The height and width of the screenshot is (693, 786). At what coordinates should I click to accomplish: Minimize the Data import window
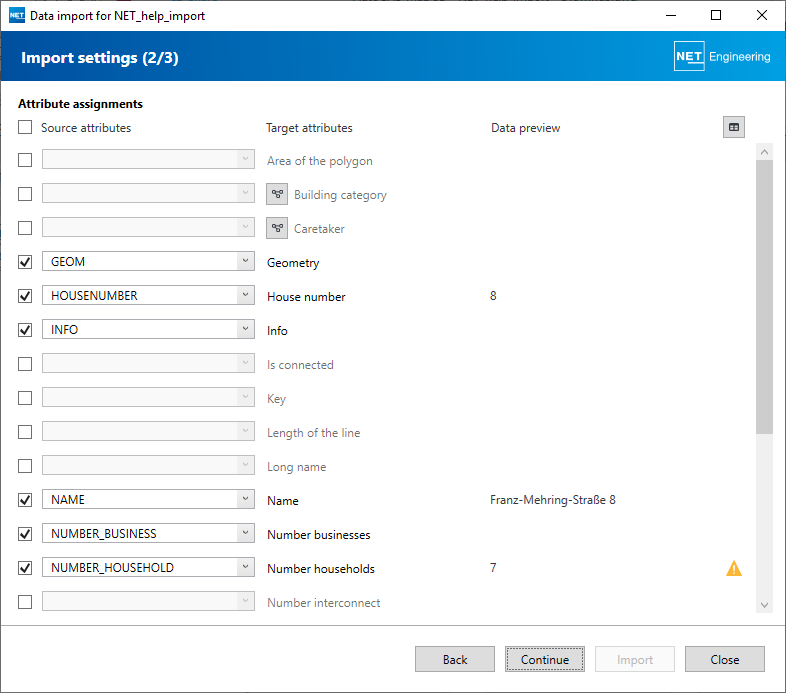pyautogui.click(x=671, y=16)
